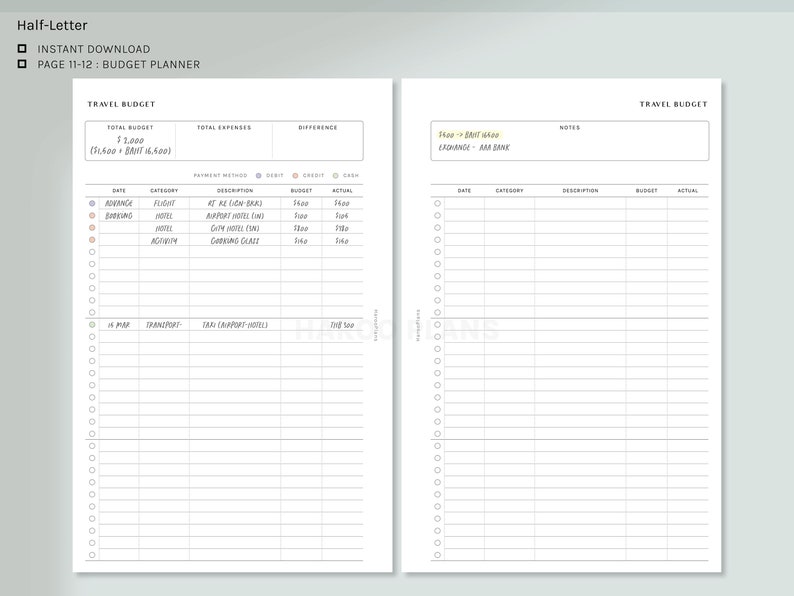This screenshot has width=794, height=596.
Task: Click the DATE column header on the right page
Action: click(464, 191)
